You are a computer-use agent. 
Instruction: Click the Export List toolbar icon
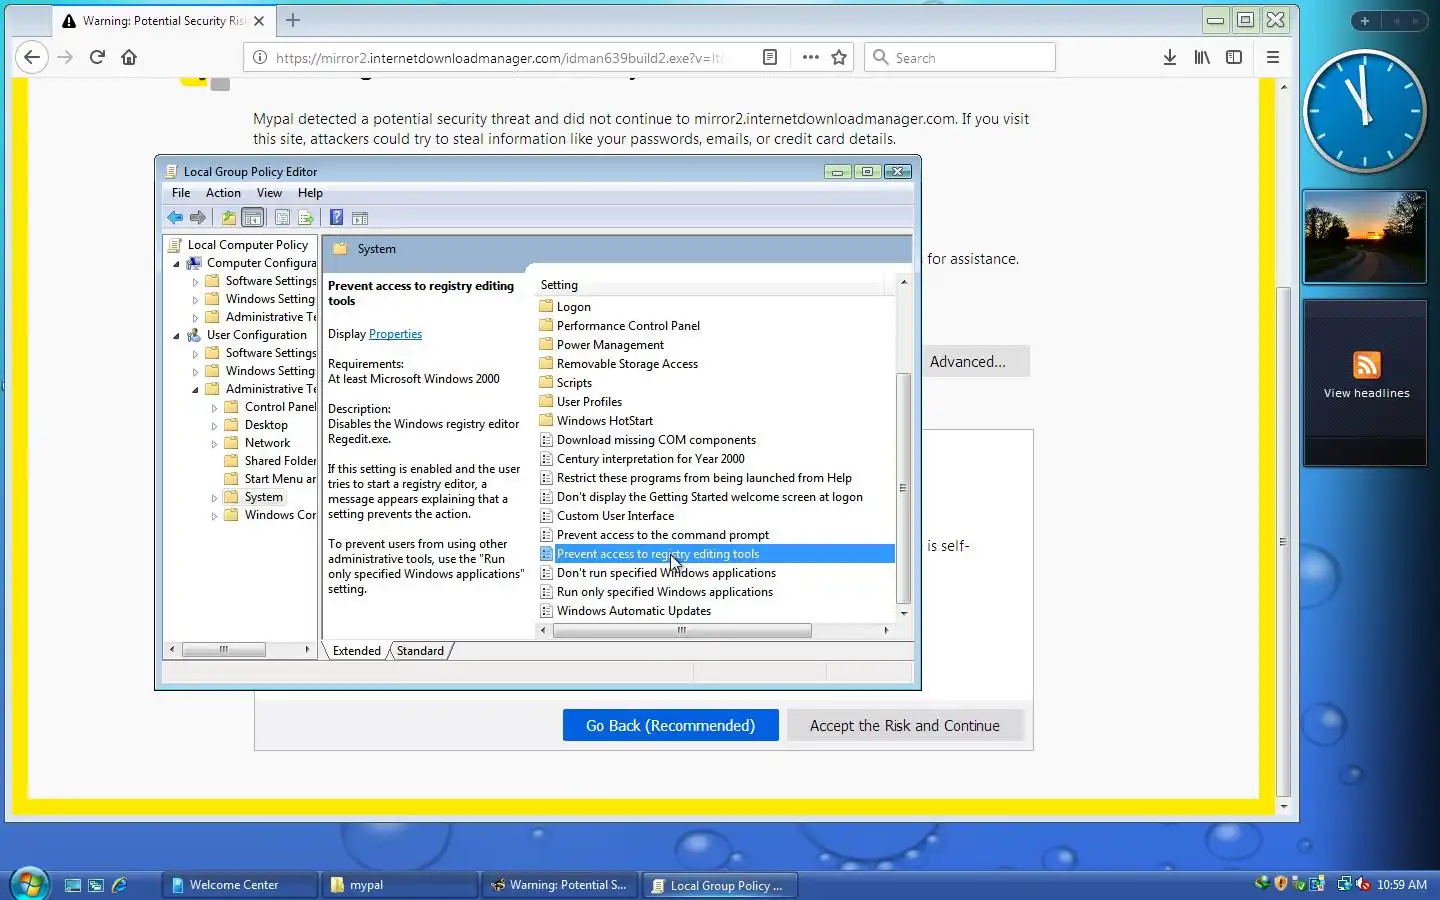click(306, 218)
